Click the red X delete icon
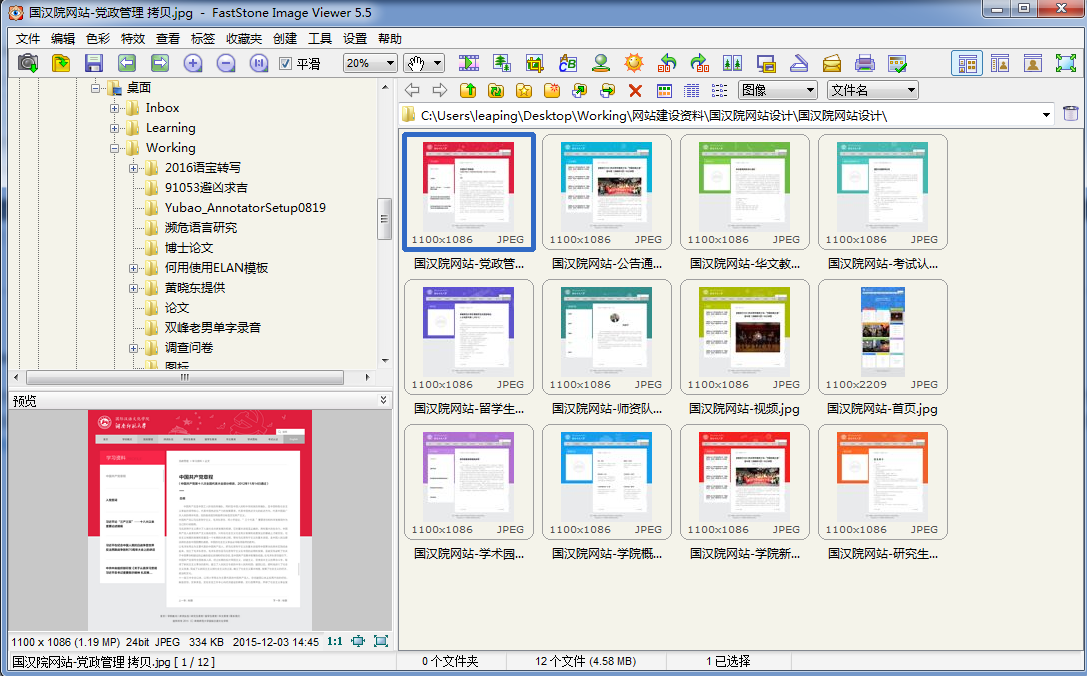Image resolution: width=1087 pixels, height=676 pixels. click(x=634, y=90)
